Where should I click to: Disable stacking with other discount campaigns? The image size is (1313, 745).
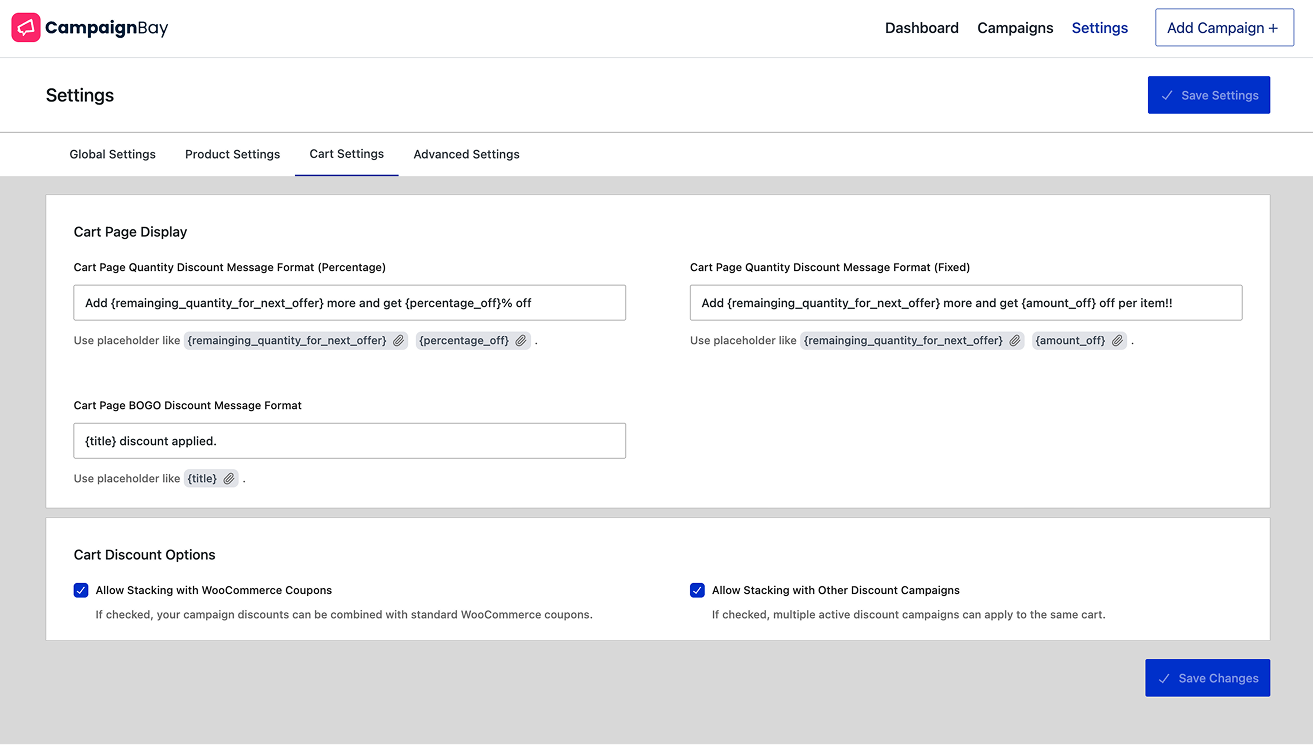[697, 590]
